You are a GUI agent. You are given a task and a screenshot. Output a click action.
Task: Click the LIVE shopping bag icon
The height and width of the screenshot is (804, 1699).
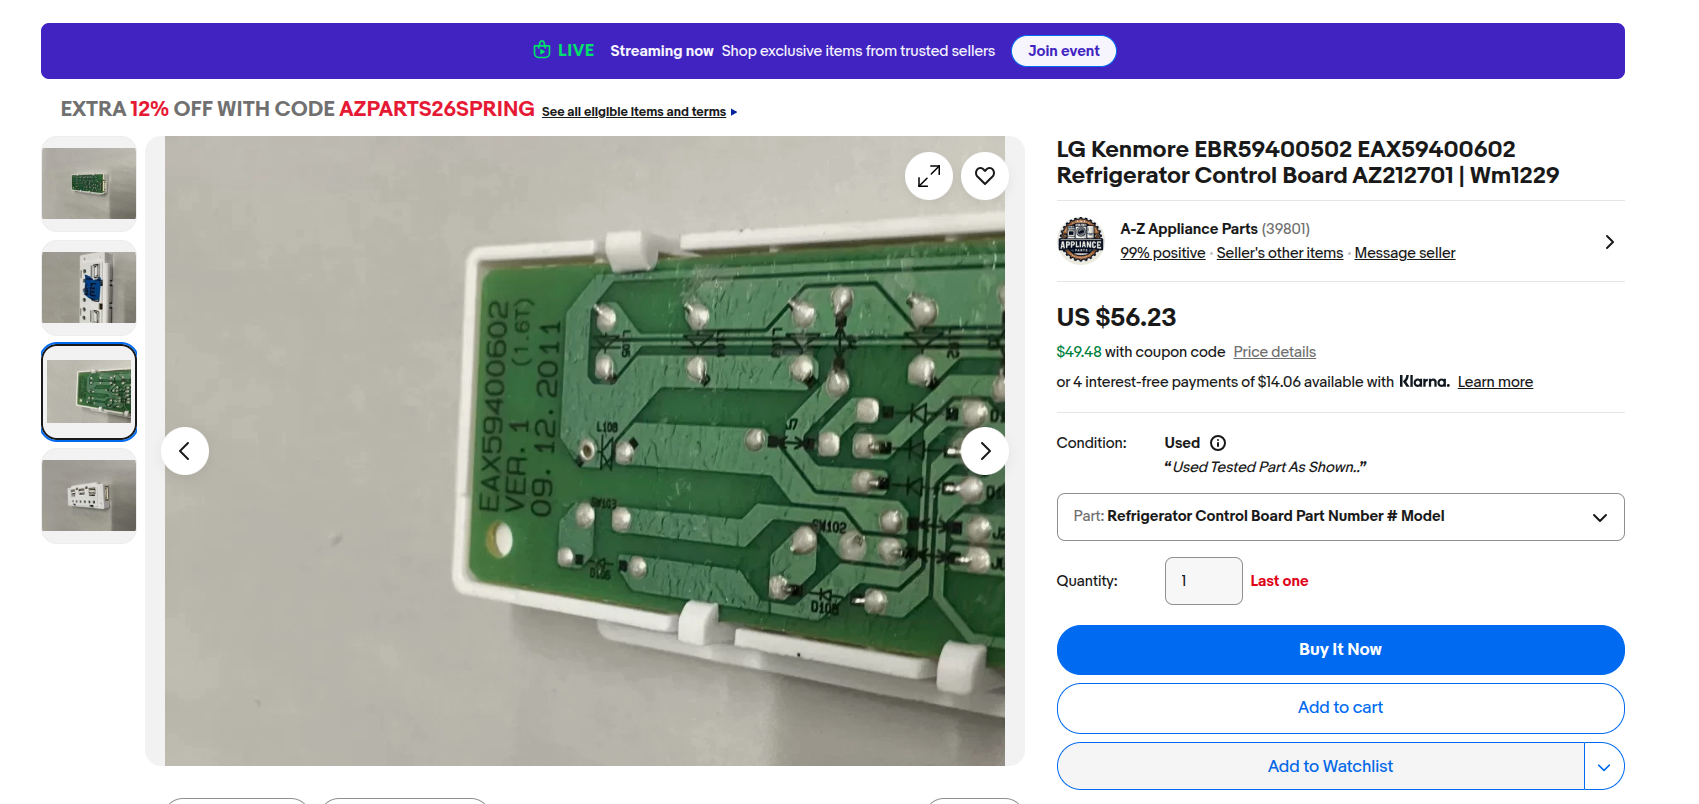[542, 50]
